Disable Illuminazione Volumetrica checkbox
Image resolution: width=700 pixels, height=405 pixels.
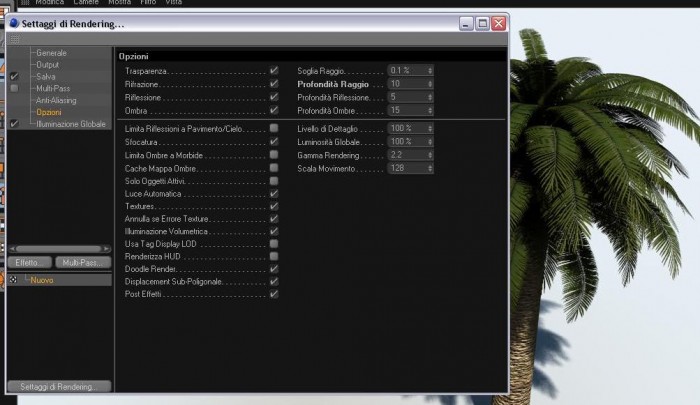[x=274, y=231]
